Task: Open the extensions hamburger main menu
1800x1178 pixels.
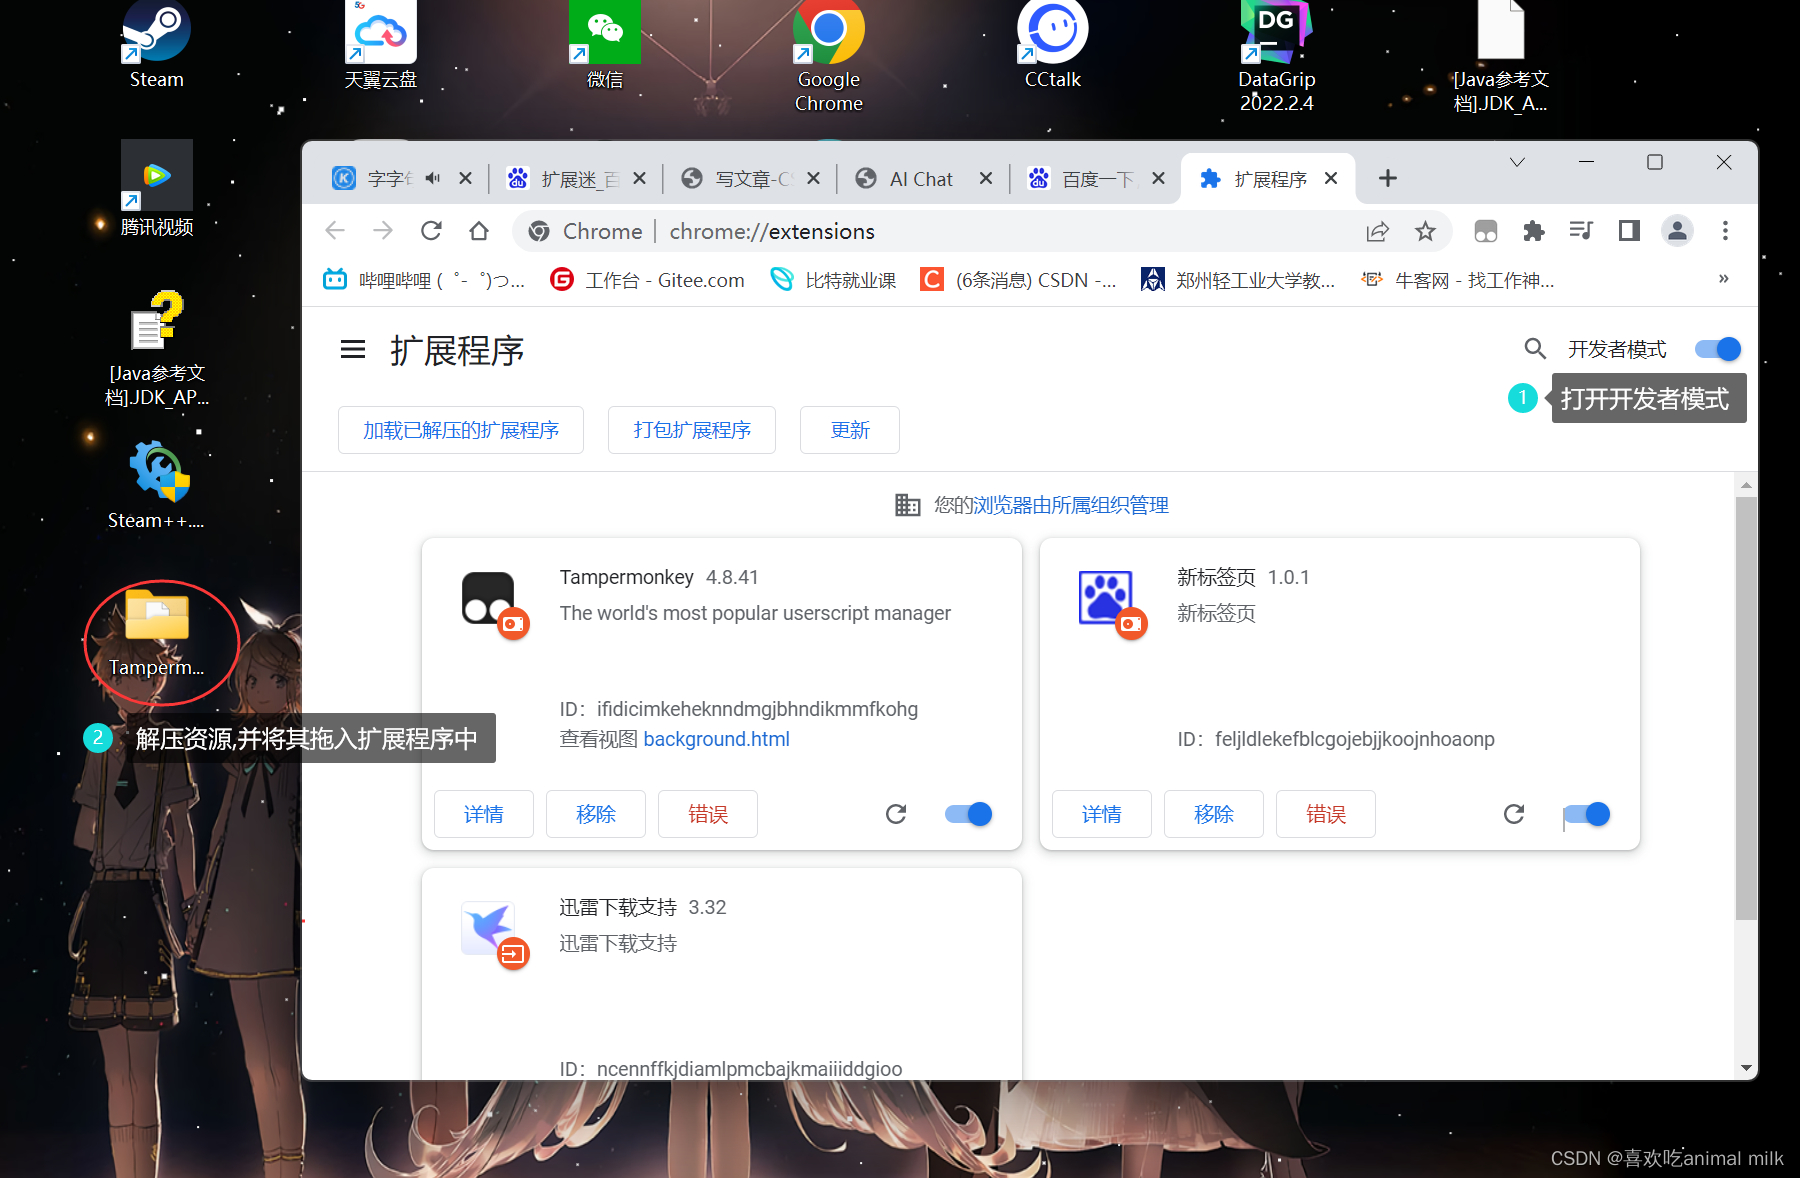Action: click(353, 349)
